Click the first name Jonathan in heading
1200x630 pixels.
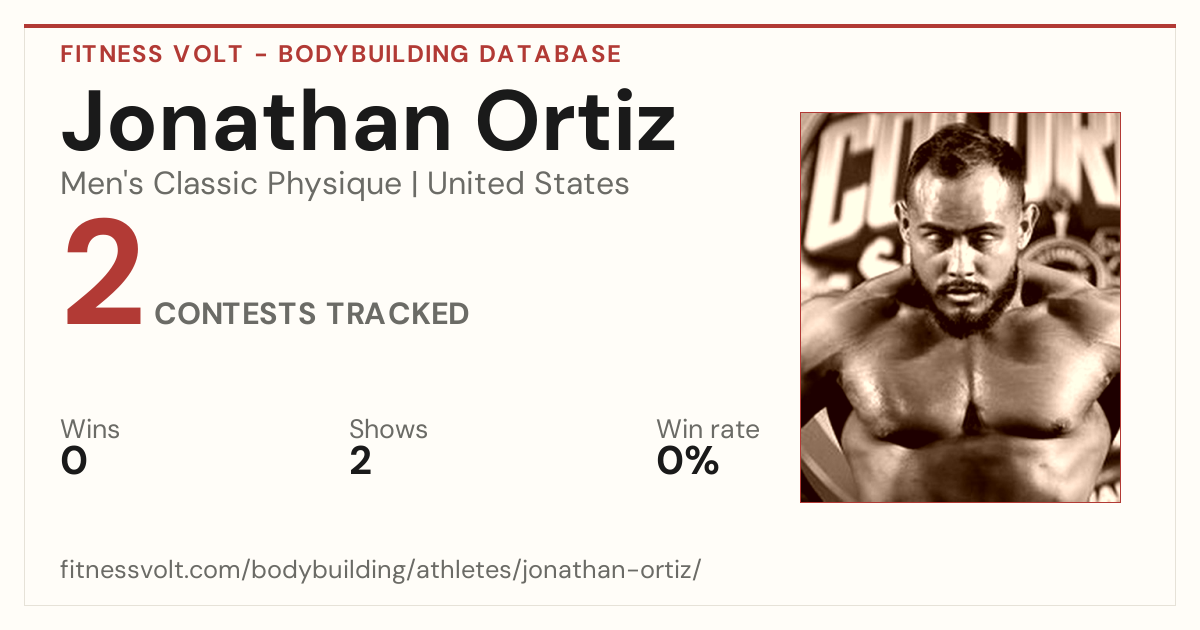click(x=256, y=120)
